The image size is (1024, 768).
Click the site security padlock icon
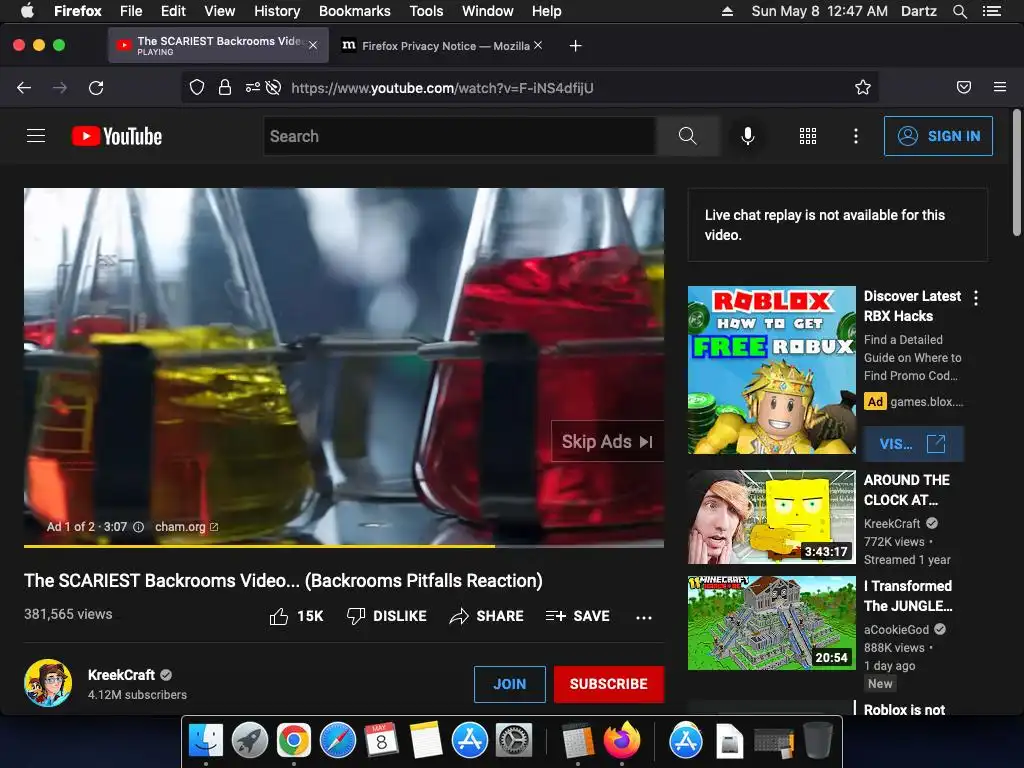[225, 88]
